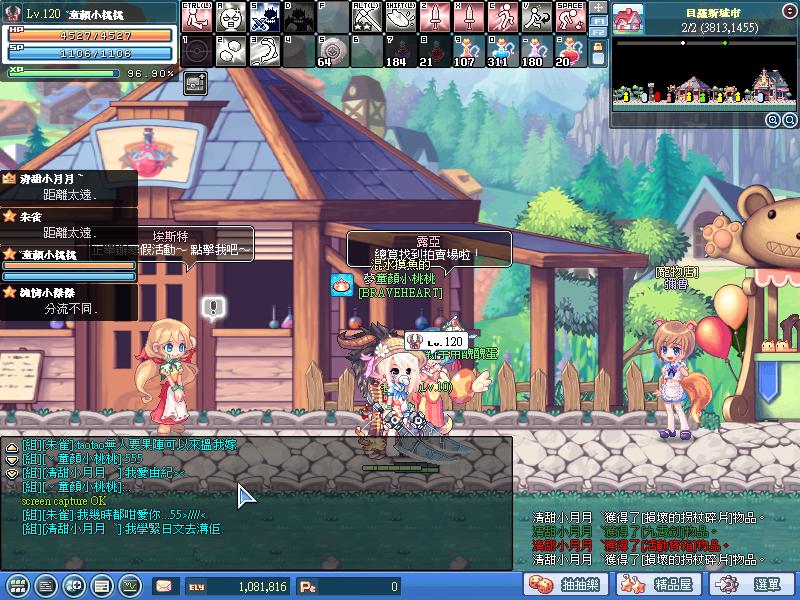Use the red potion with 21 count
The width and height of the screenshot is (800, 600).
[435, 51]
